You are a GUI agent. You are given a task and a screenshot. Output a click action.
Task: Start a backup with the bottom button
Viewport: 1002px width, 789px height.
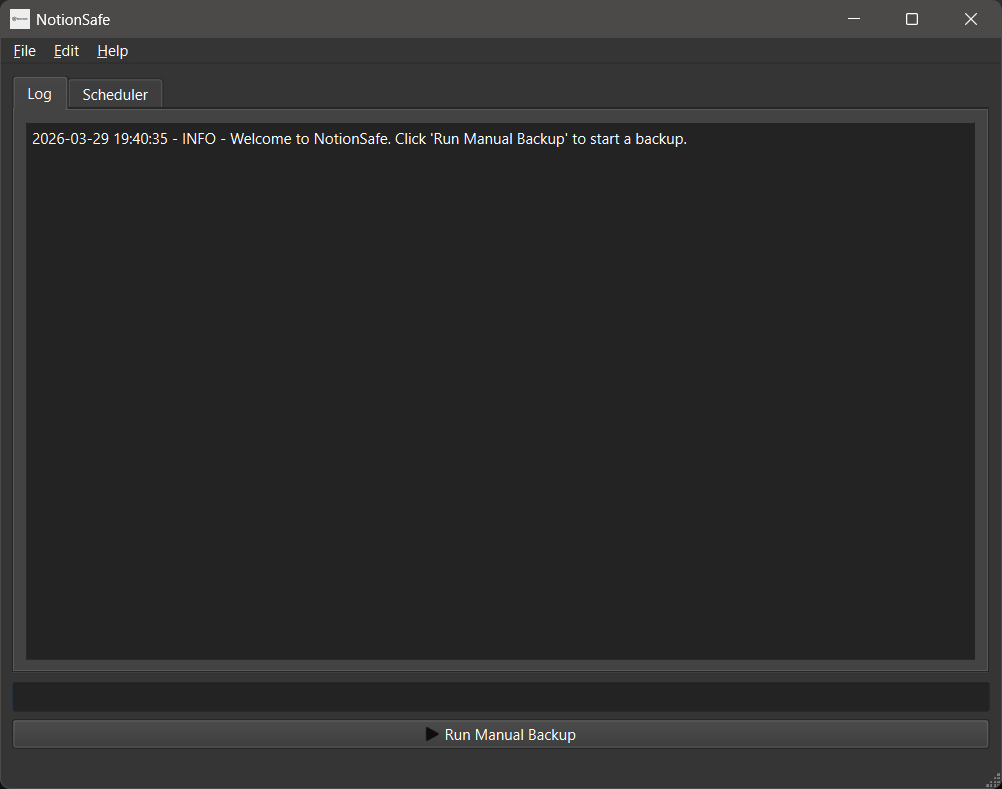[x=500, y=733]
